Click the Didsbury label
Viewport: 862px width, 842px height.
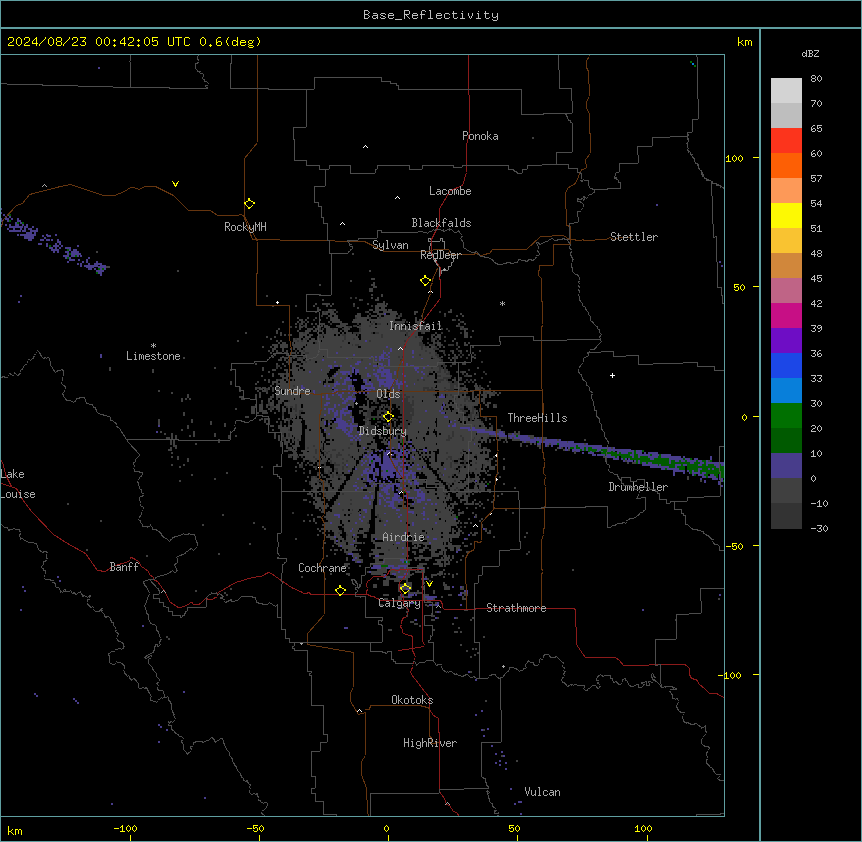[383, 431]
